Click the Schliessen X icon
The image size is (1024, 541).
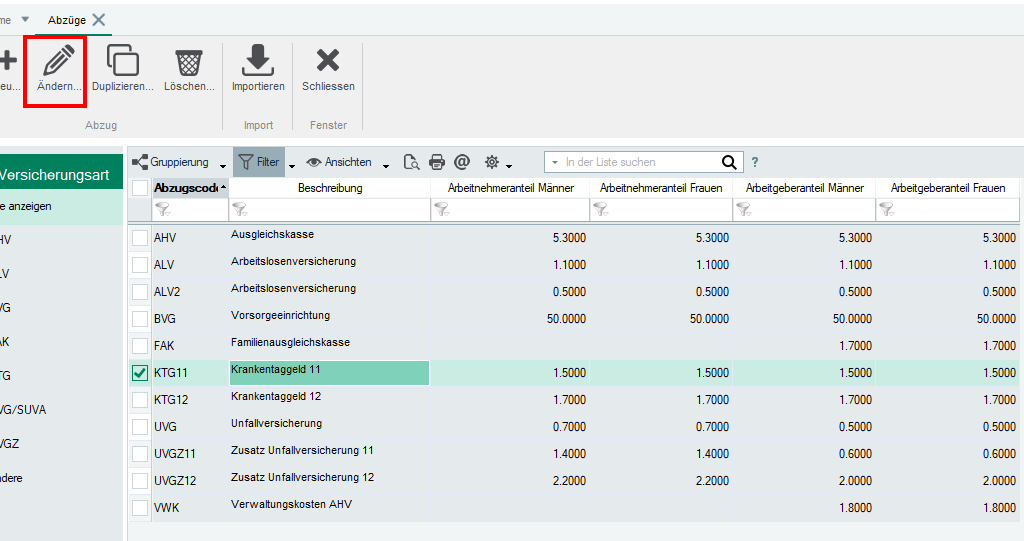coord(328,60)
